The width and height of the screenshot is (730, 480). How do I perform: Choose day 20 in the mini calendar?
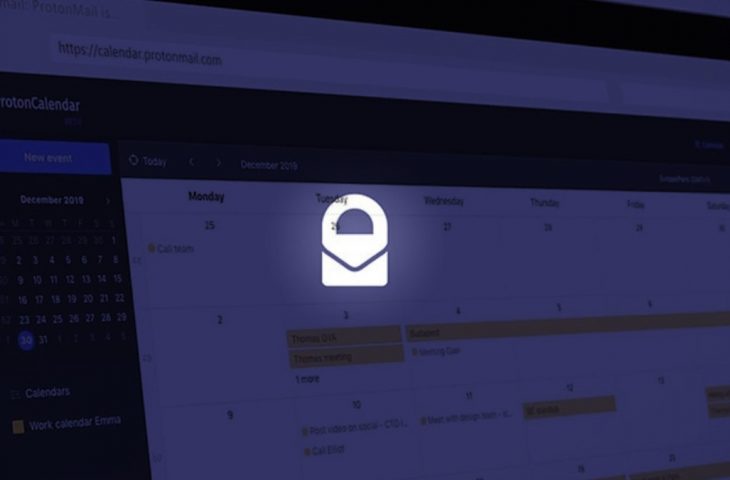pos(88,298)
